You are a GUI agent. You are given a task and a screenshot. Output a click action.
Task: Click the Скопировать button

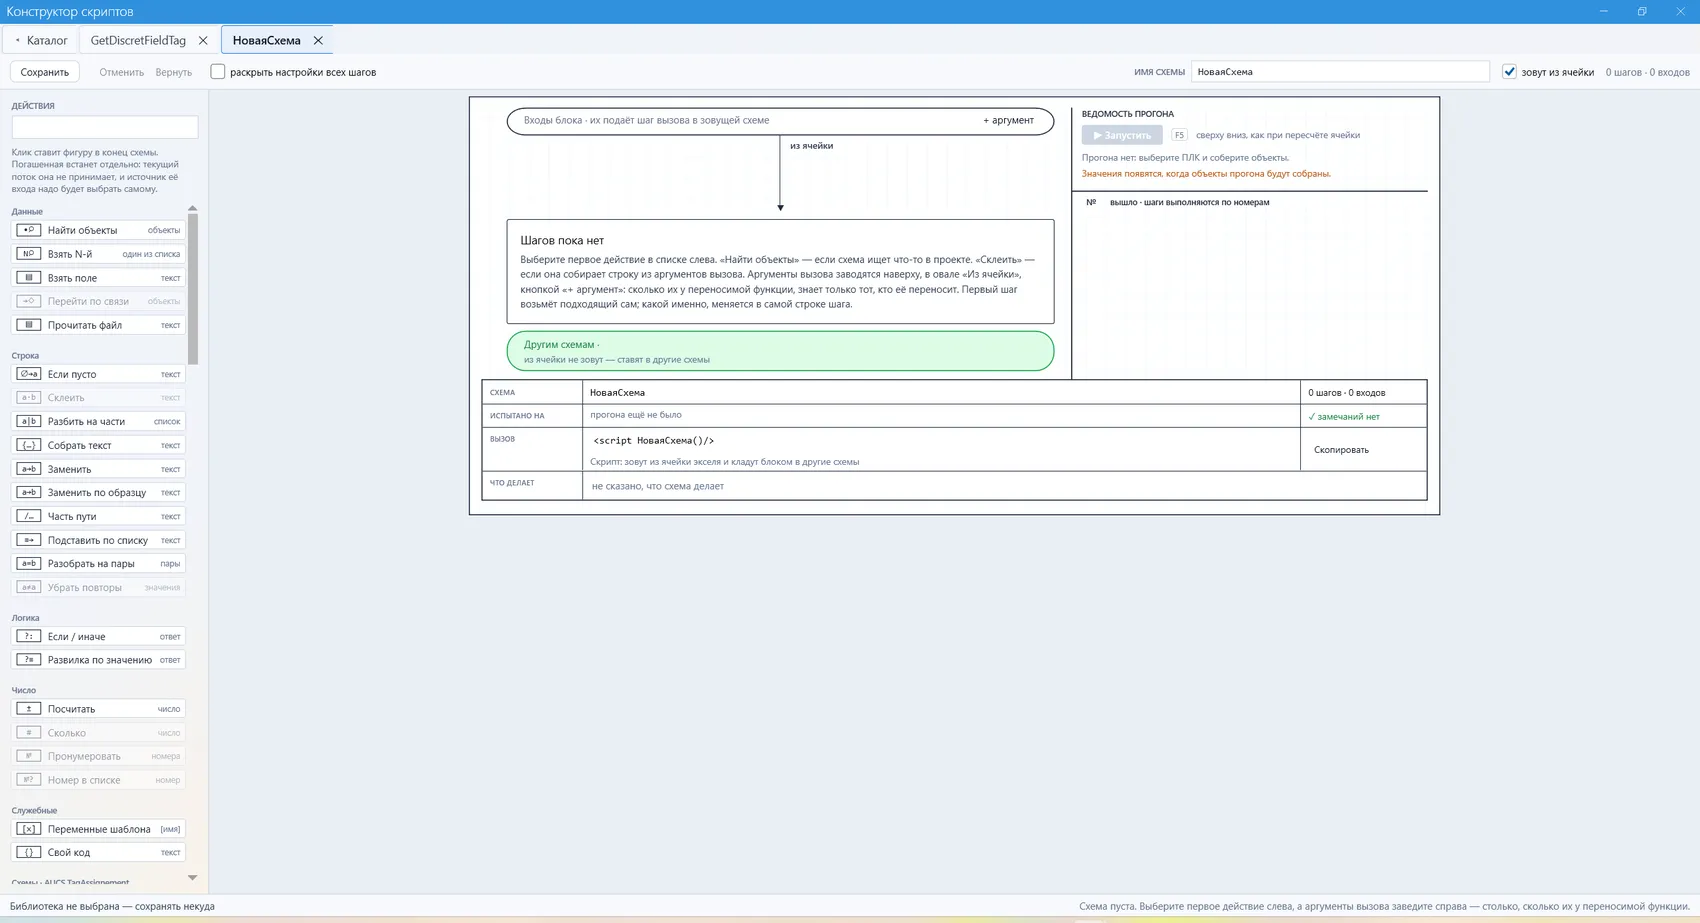pos(1341,450)
